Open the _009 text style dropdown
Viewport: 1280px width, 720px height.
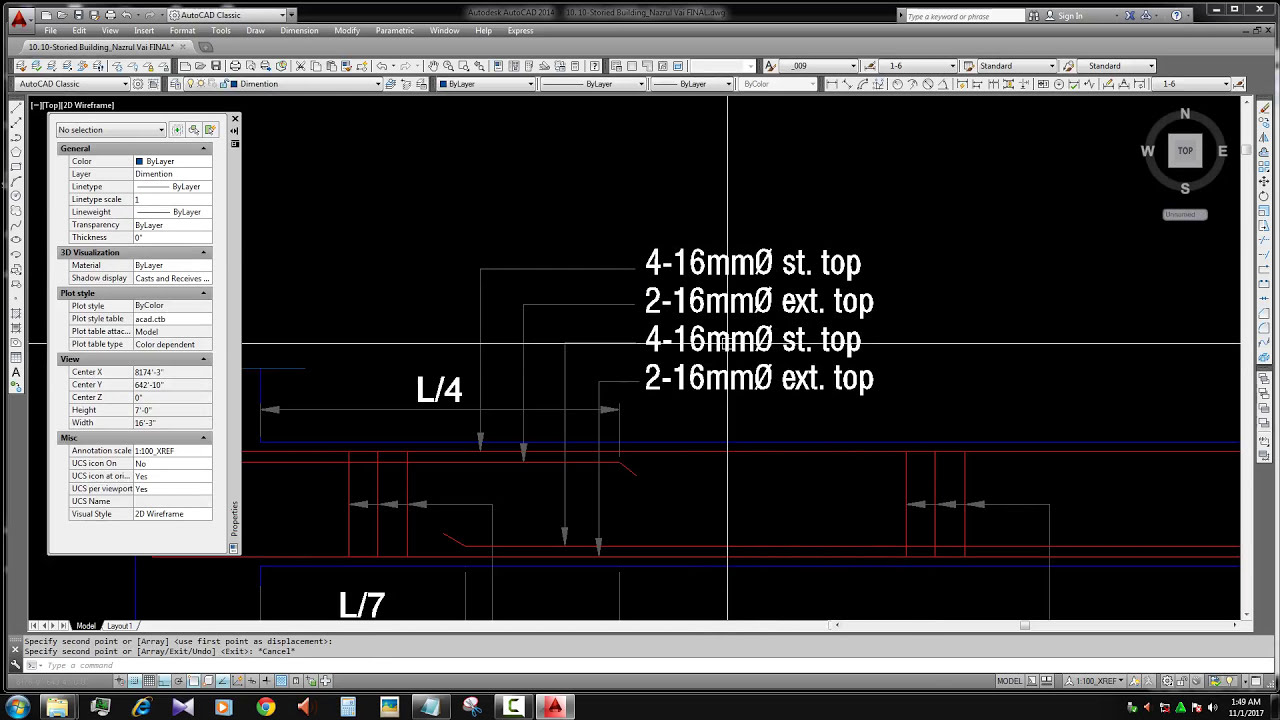pyautogui.click(x=818, y=66)
